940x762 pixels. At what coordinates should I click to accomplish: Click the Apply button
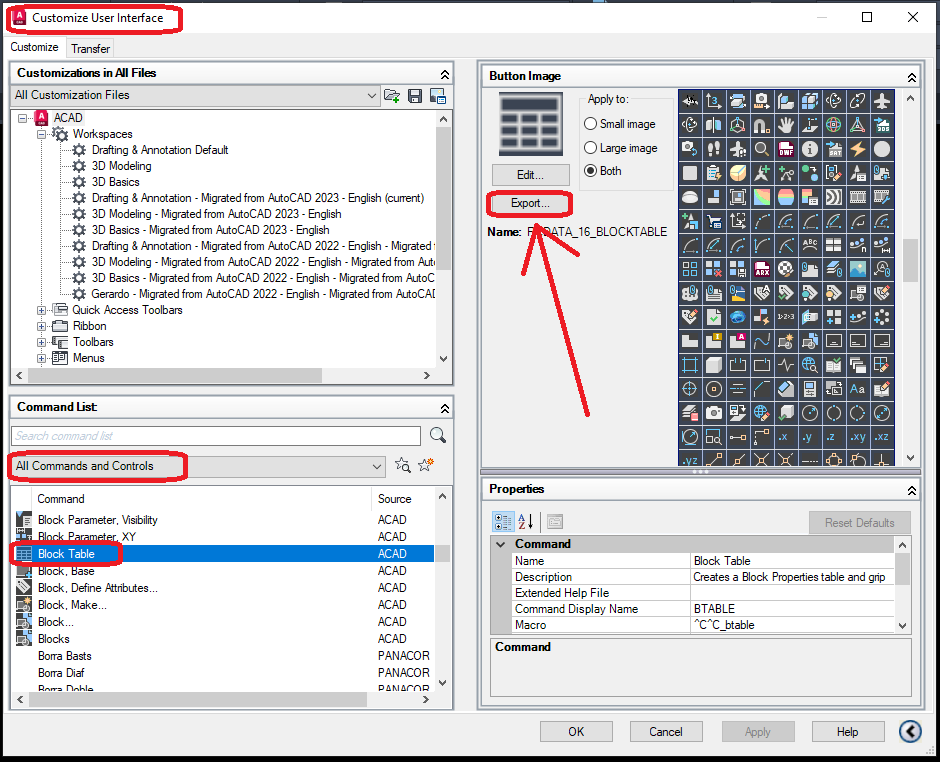(757, 731)
